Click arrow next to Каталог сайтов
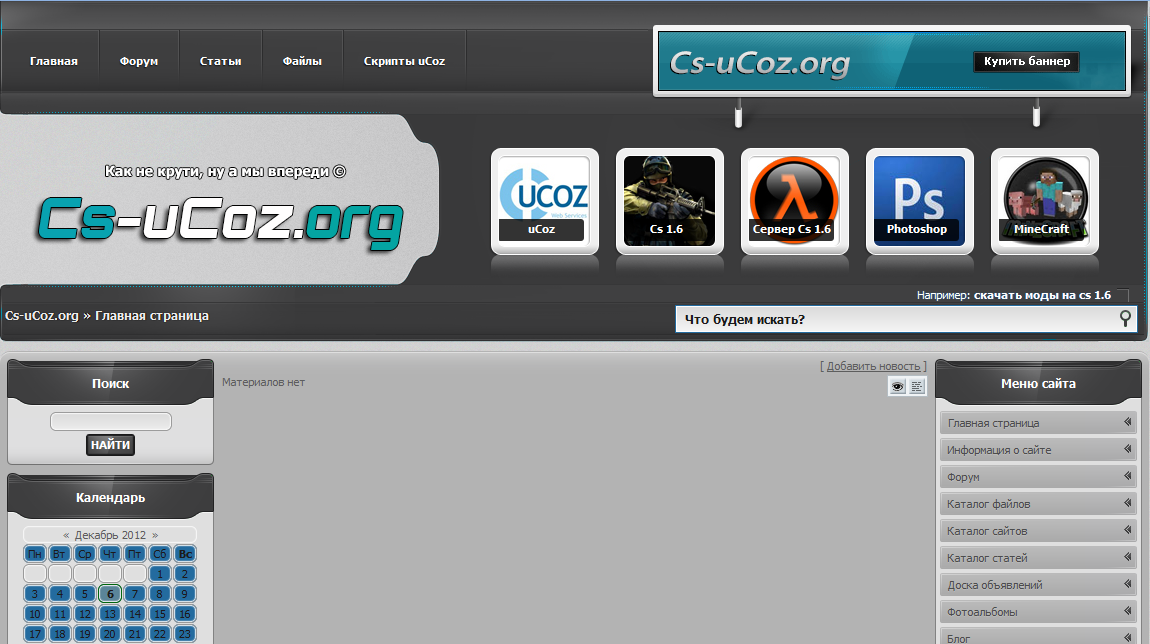Viewport: 1150px width, 644px height. point(1128,530)
